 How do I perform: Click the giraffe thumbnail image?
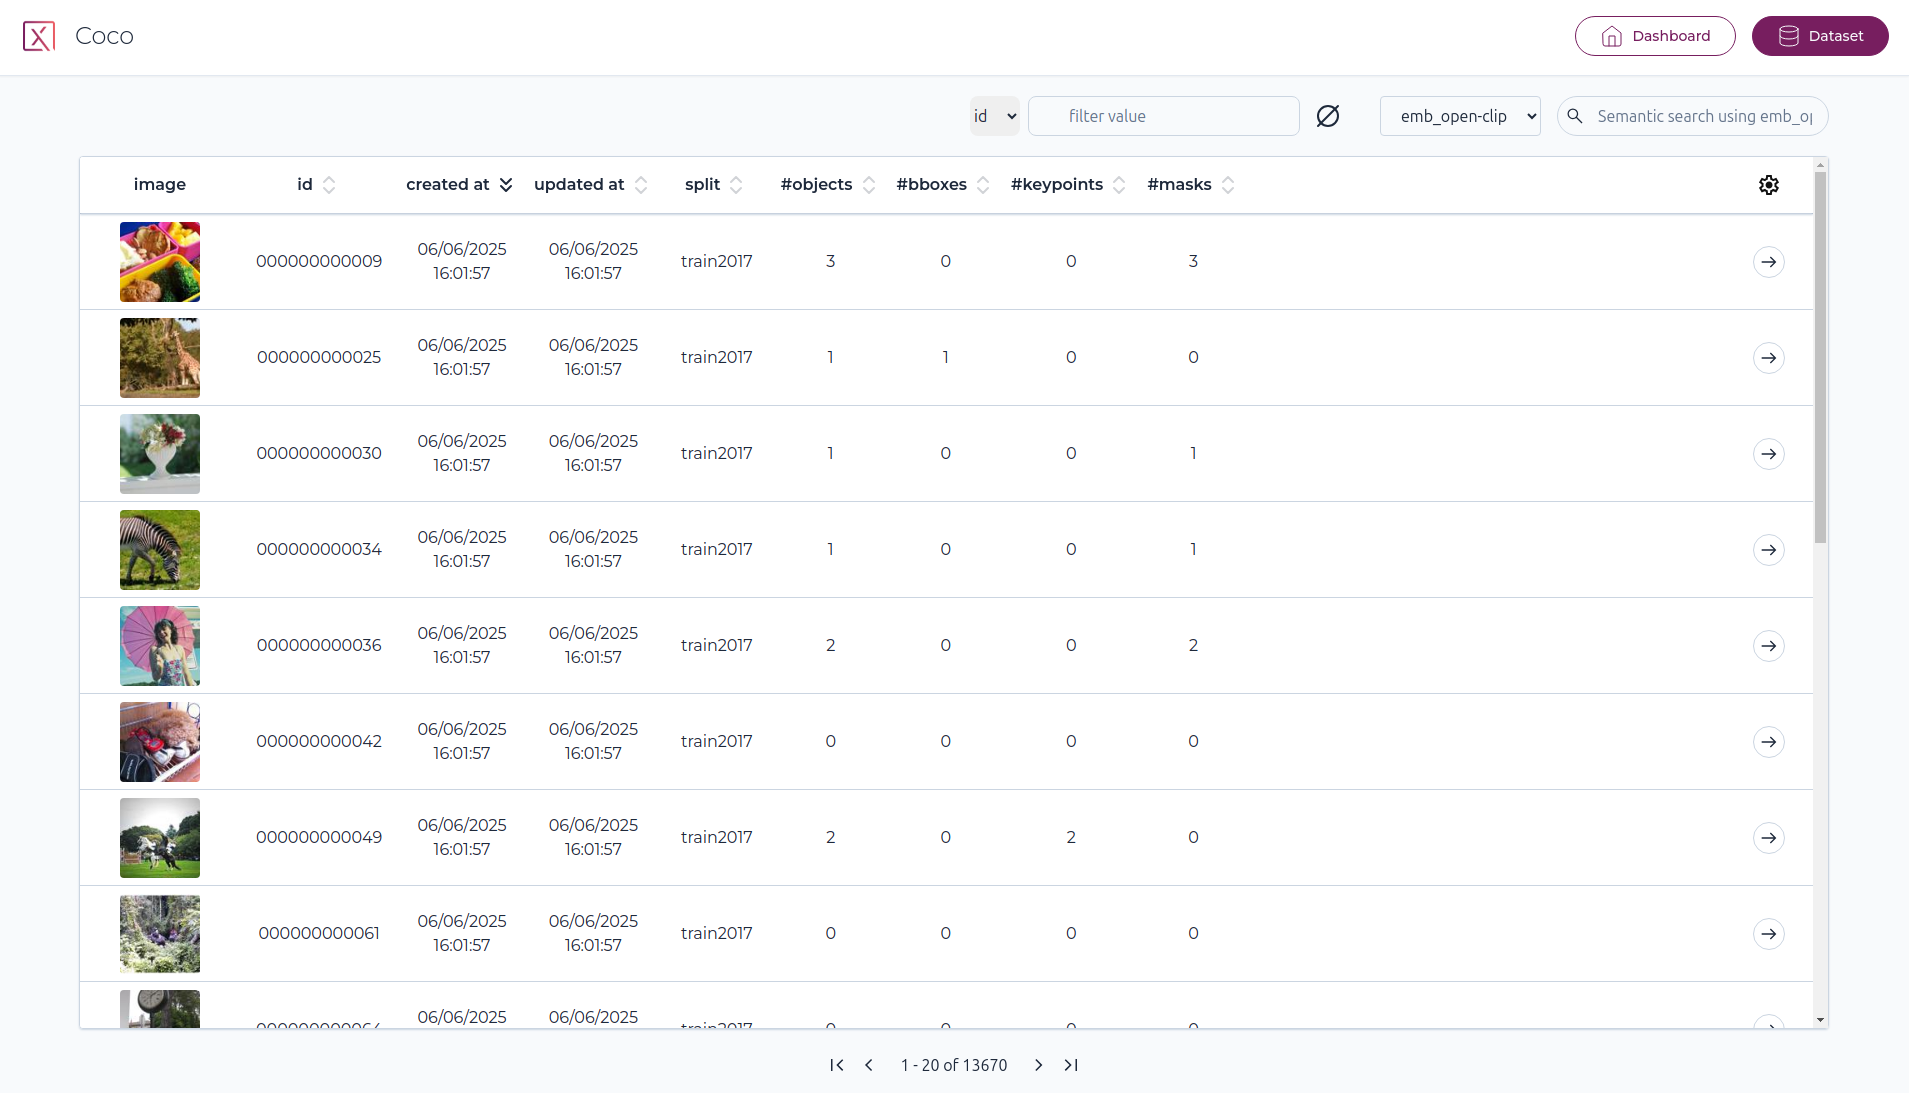click(x=160, y=358)
